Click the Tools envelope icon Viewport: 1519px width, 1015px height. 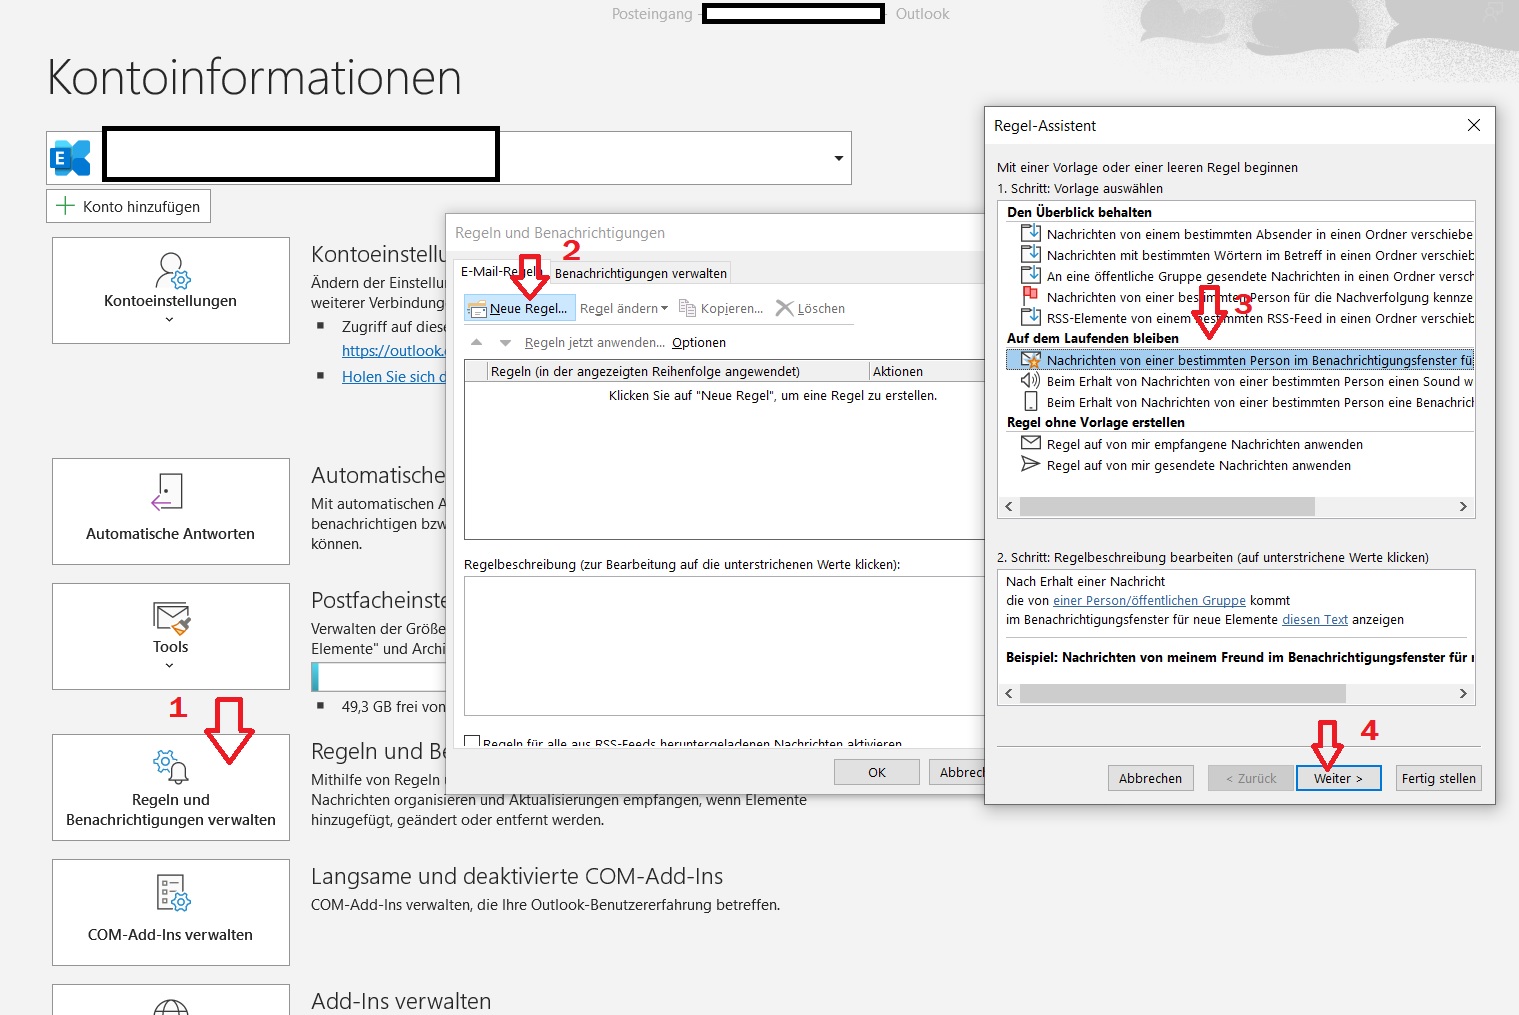pos(171,618)
